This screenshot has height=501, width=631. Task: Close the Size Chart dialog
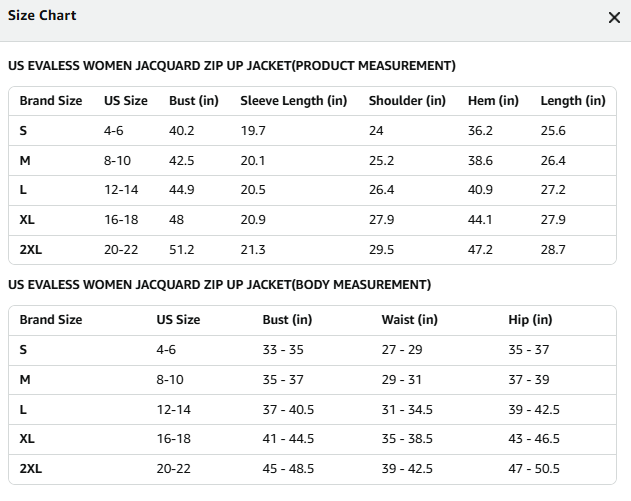click(614, 17)
